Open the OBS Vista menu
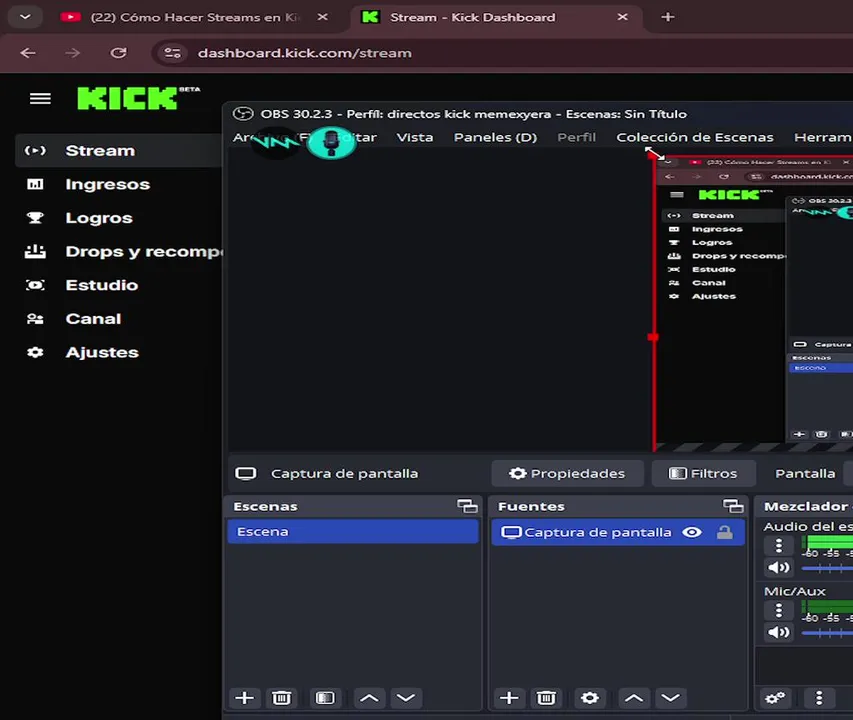853x720 pixels. pos(415,138)
